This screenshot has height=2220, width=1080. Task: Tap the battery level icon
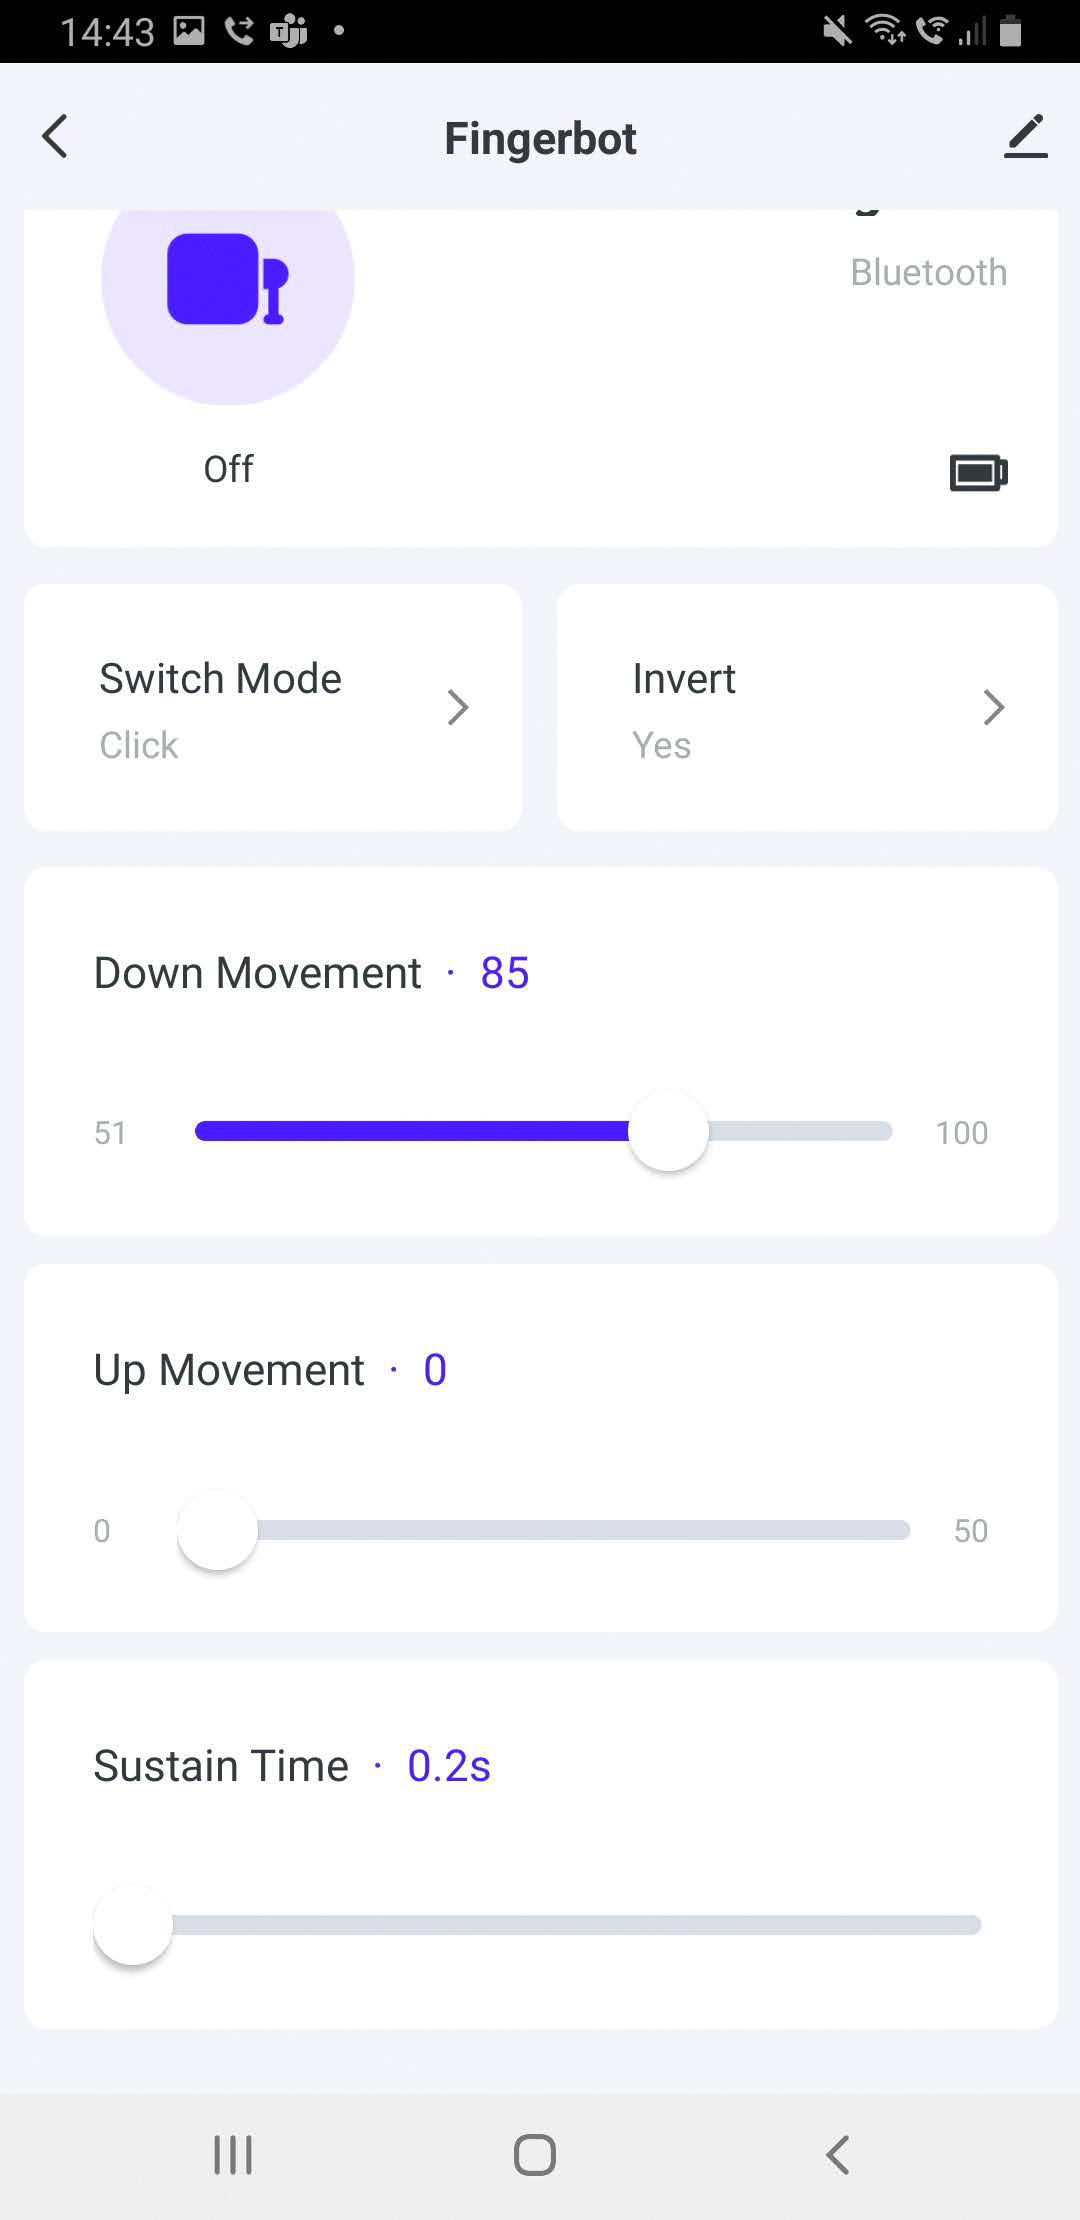978,472
